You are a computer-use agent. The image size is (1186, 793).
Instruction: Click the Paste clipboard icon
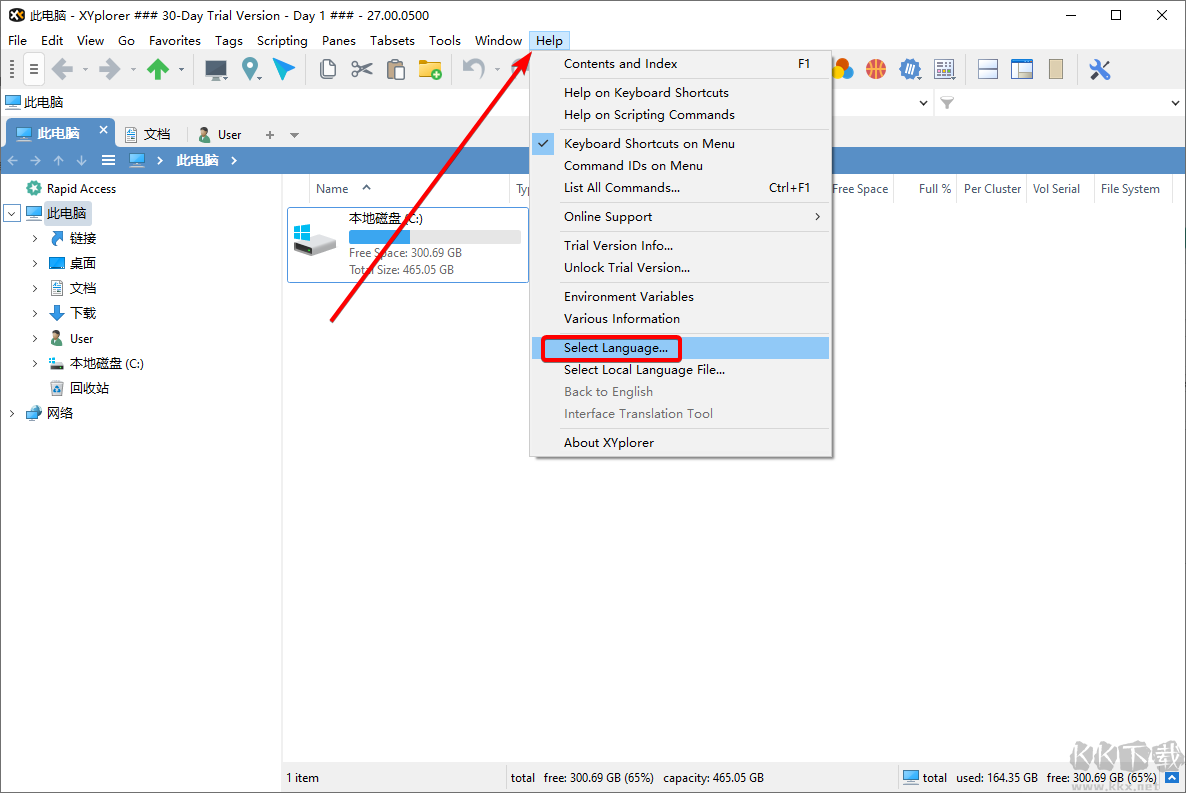(396, 70)
